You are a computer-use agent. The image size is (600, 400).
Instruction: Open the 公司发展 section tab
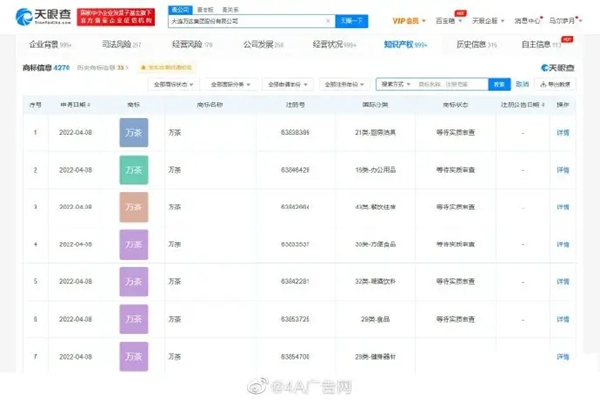coord(263,44)
